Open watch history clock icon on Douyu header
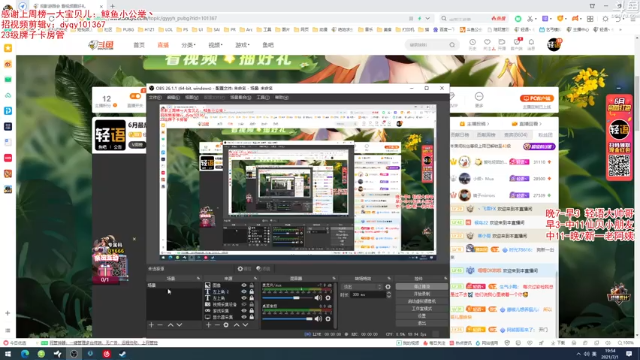The width and height of the screenshot is (640, 360). point(472,42)
